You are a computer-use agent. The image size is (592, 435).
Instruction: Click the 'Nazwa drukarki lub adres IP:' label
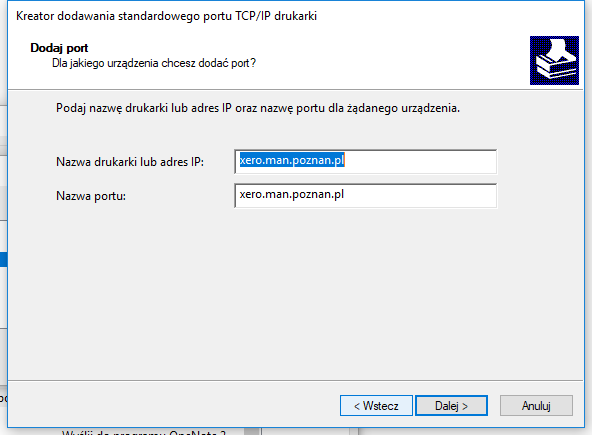[130, 162]
